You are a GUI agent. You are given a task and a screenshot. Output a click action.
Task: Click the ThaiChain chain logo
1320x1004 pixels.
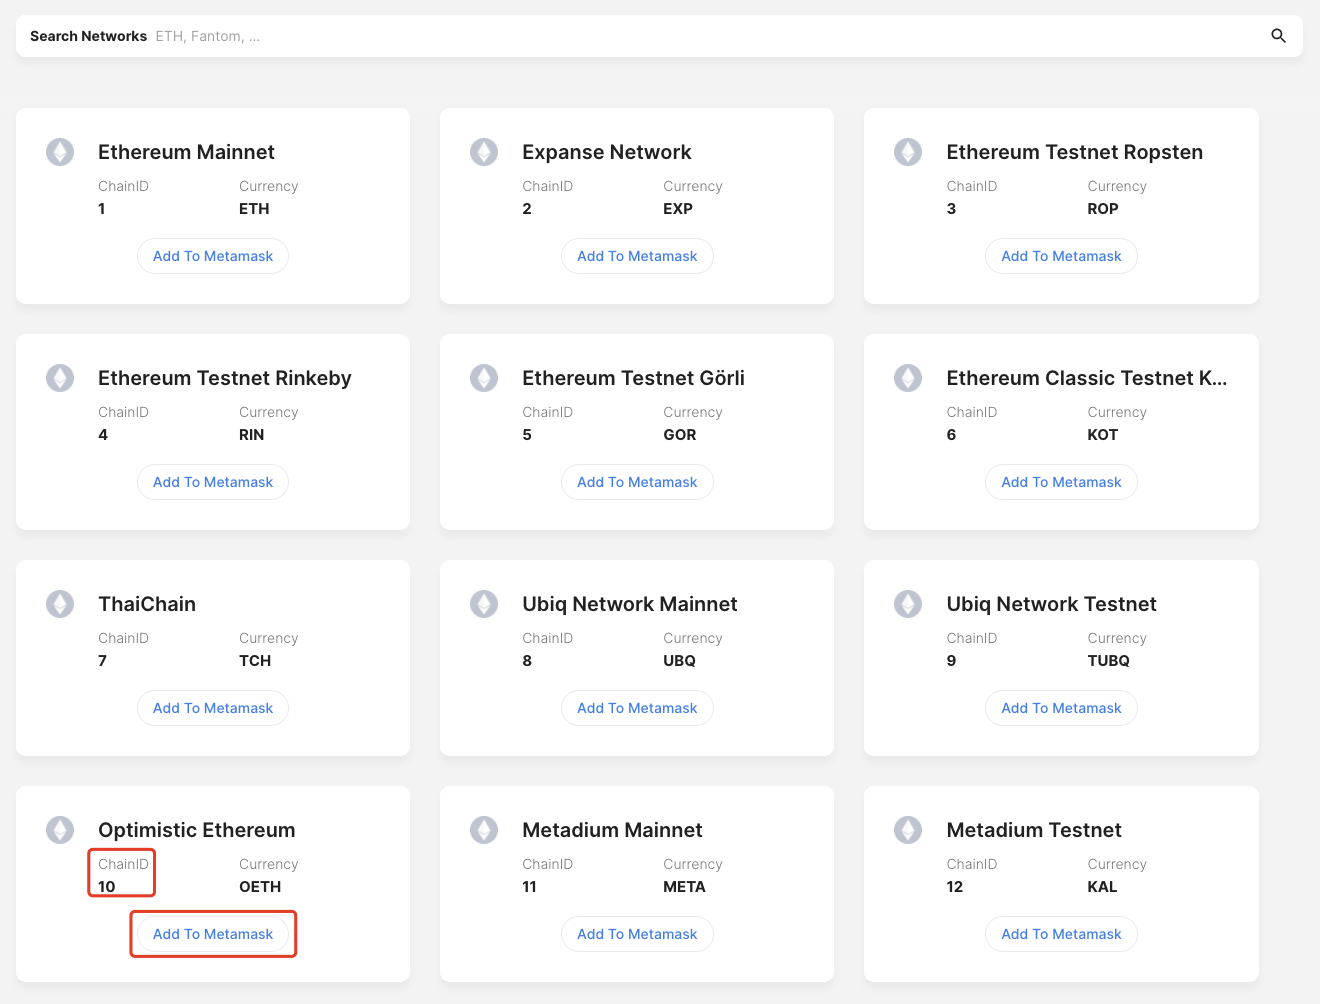tap(60, 604)
